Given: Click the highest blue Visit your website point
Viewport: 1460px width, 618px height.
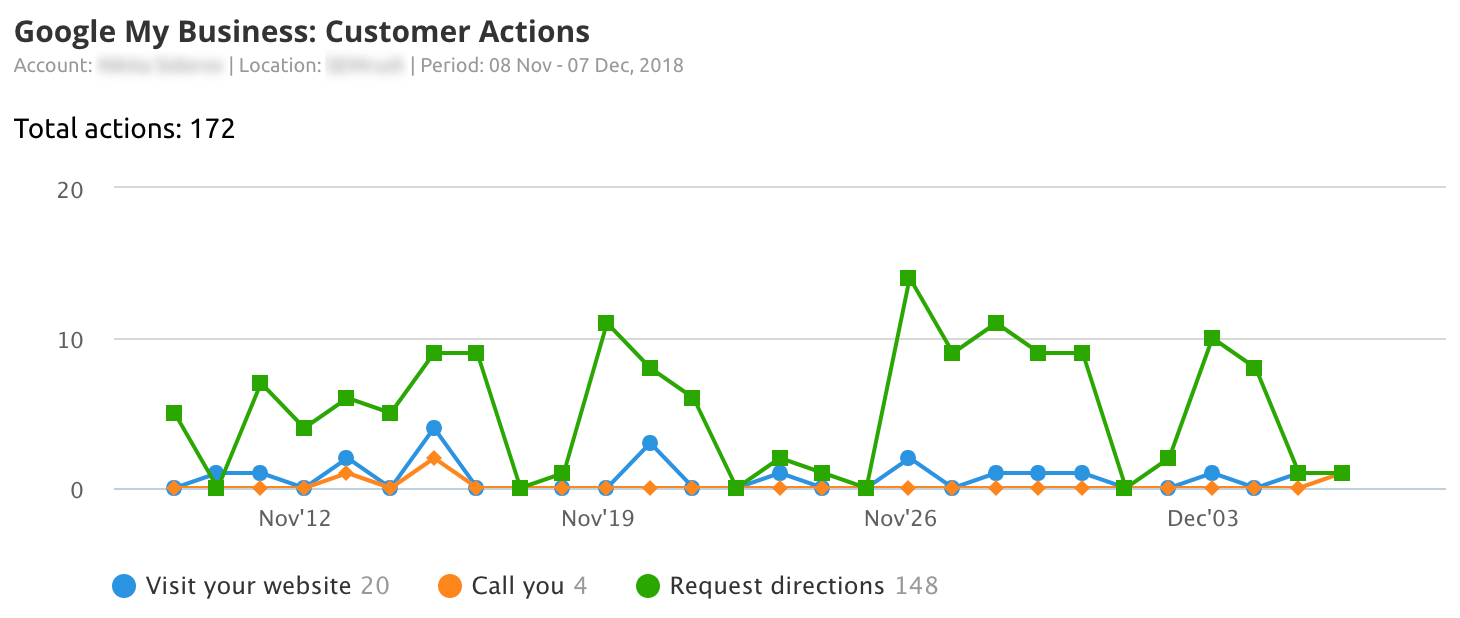Looking at the screenshot, I should point(434,428).
